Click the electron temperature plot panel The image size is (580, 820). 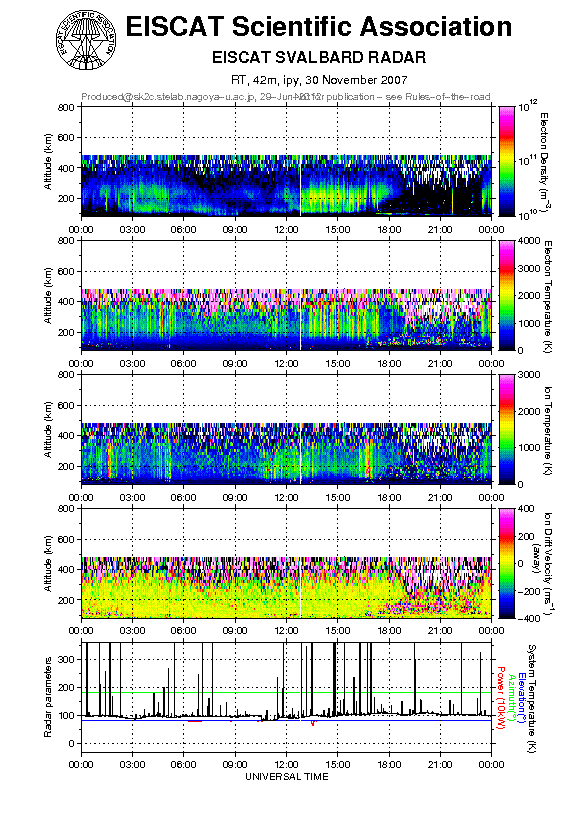(x=286, y=295)
